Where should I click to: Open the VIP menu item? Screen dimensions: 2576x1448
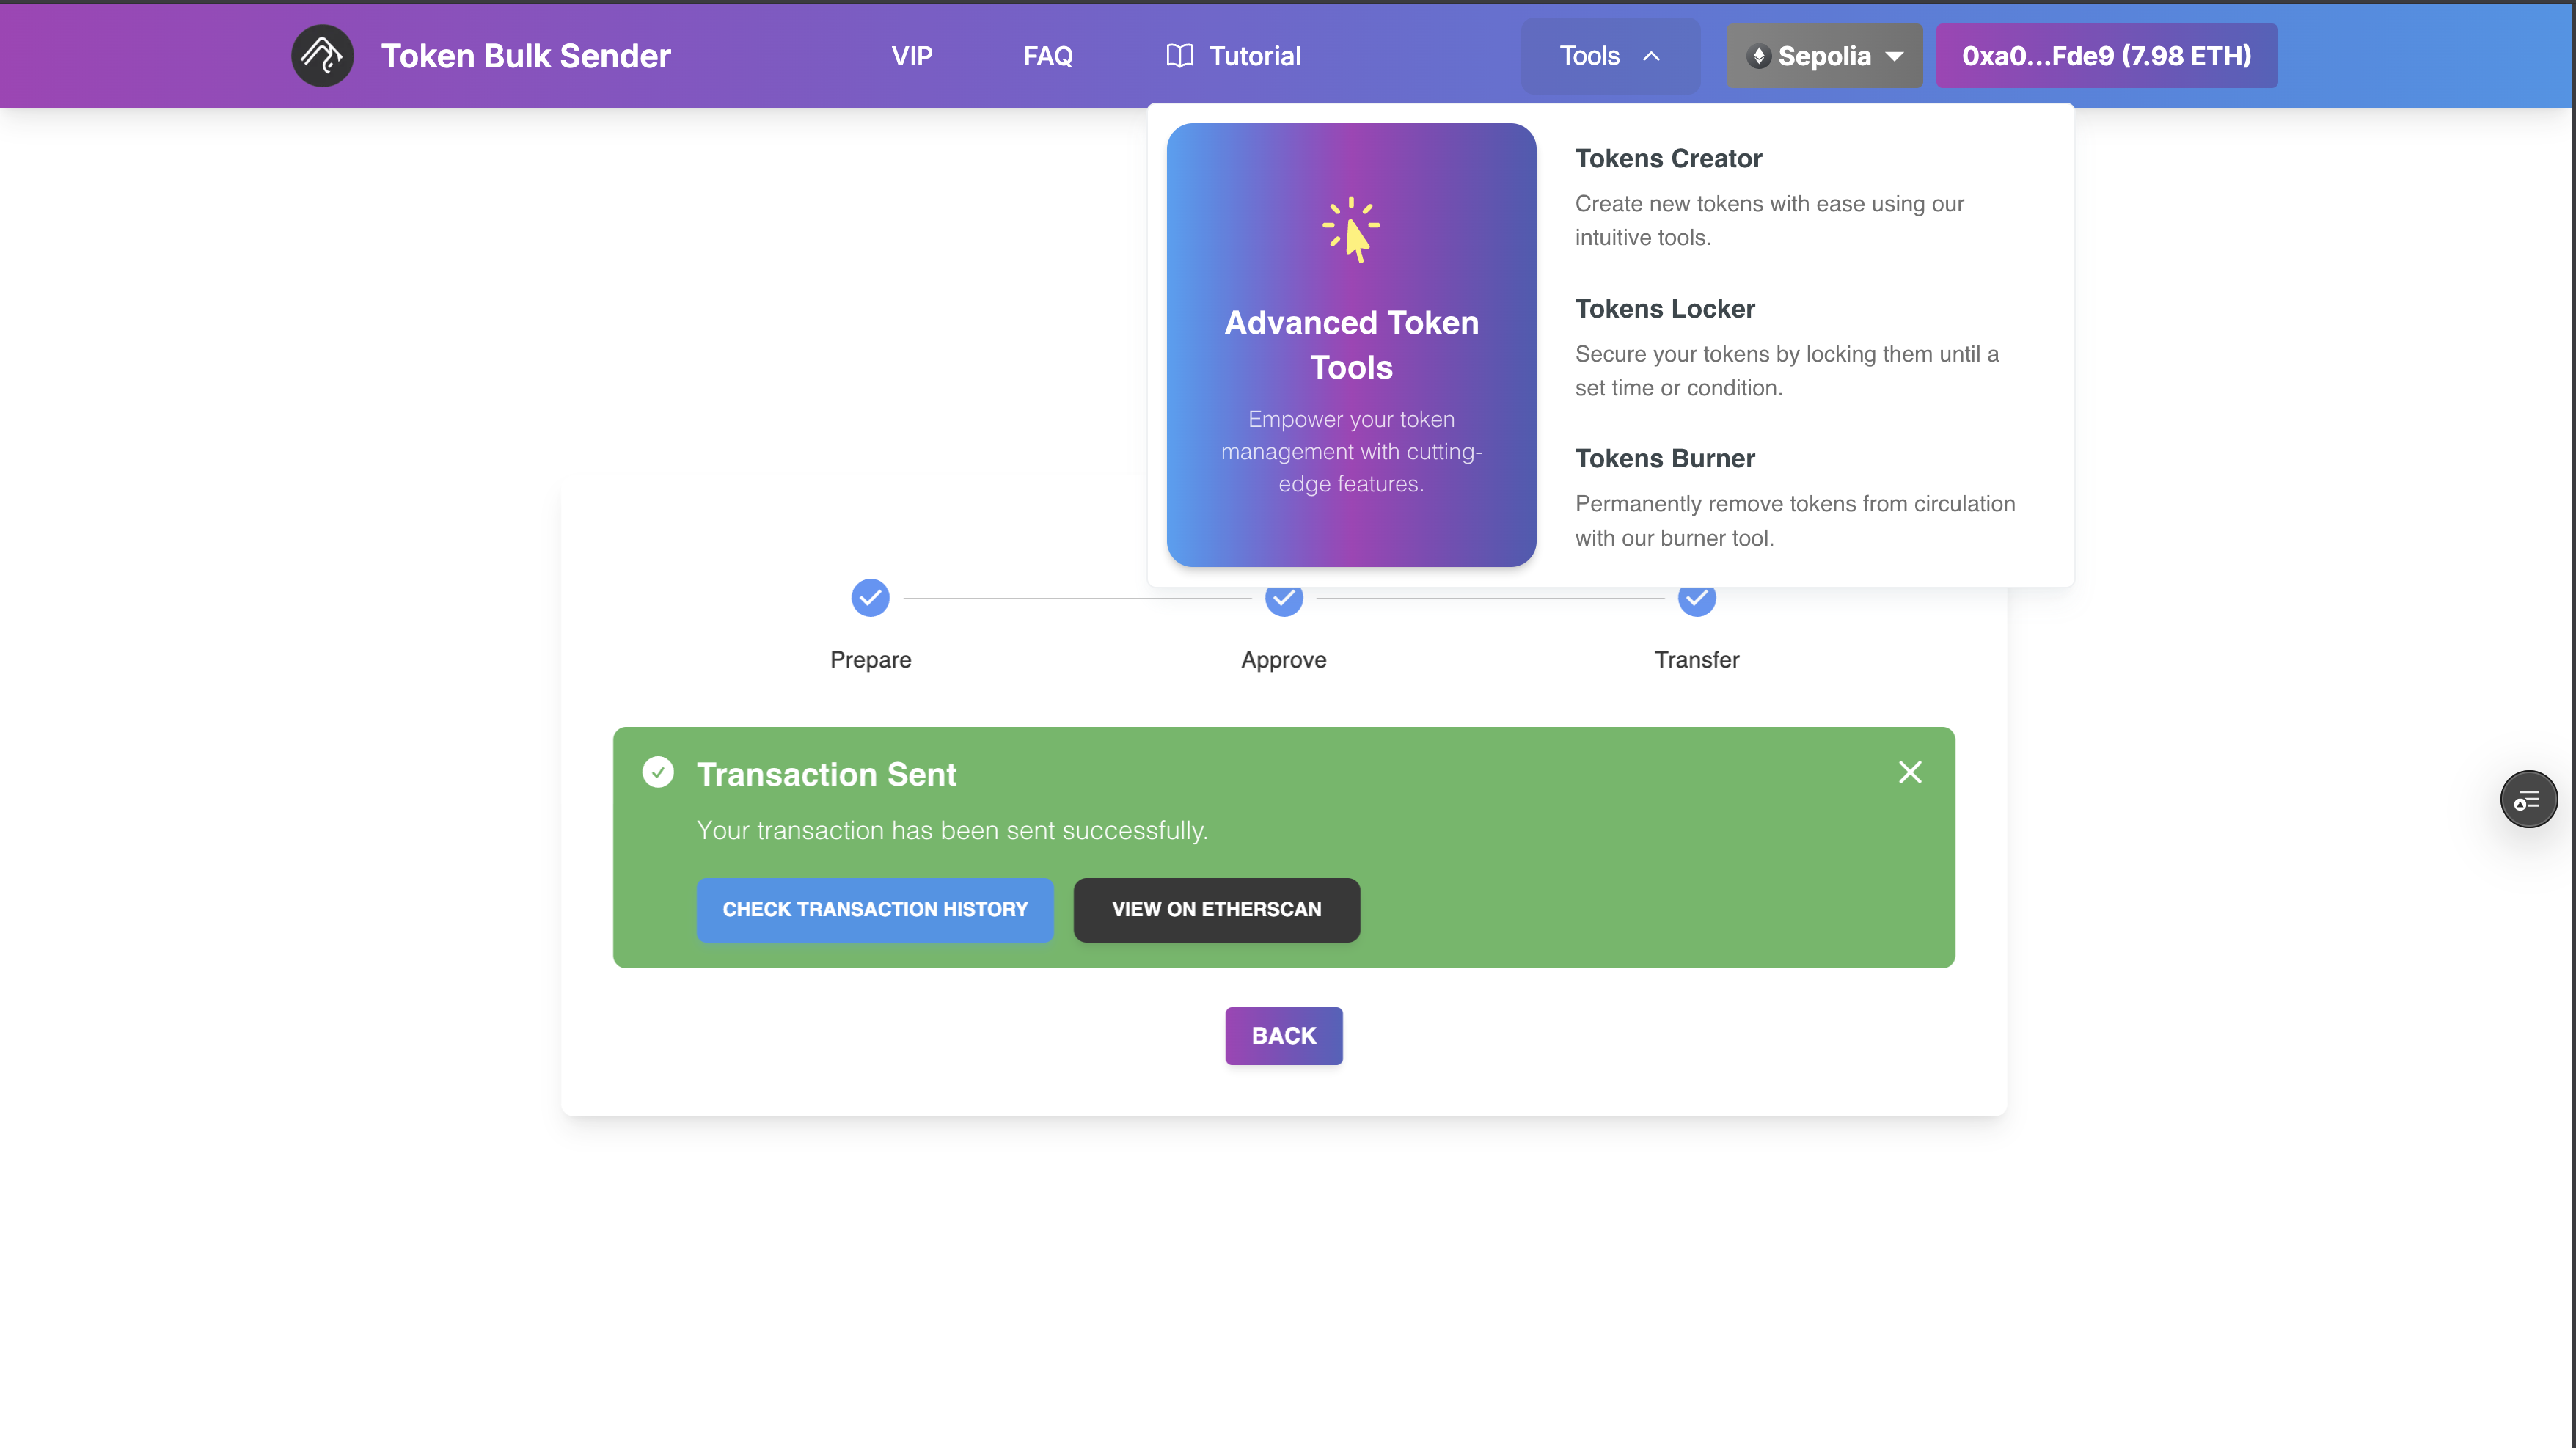click(x=911, y=56)
